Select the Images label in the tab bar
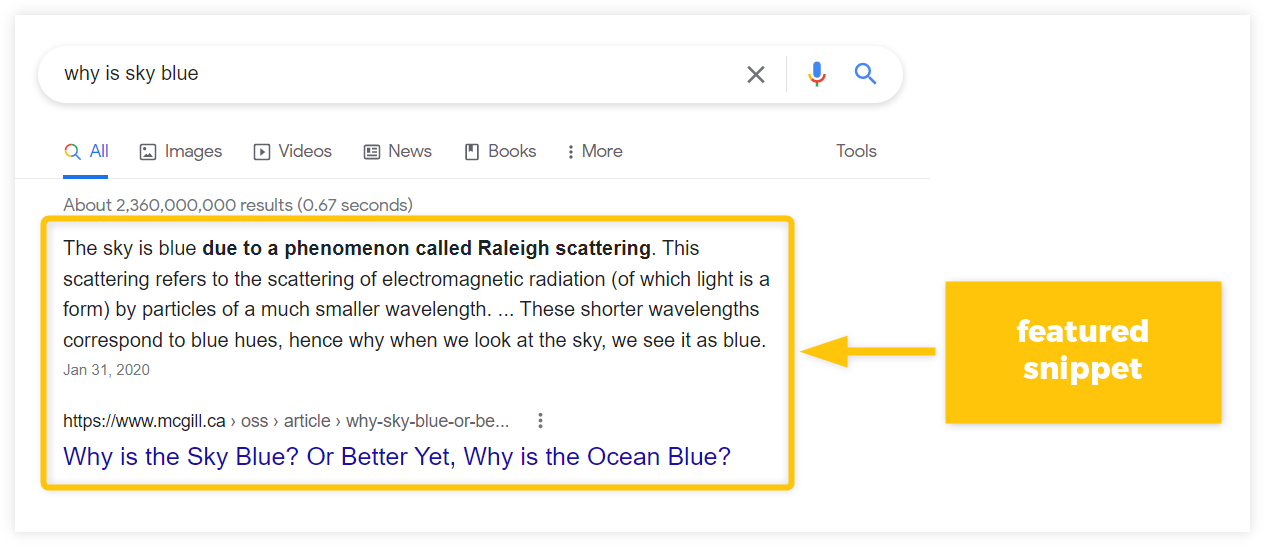 point(193,151)
